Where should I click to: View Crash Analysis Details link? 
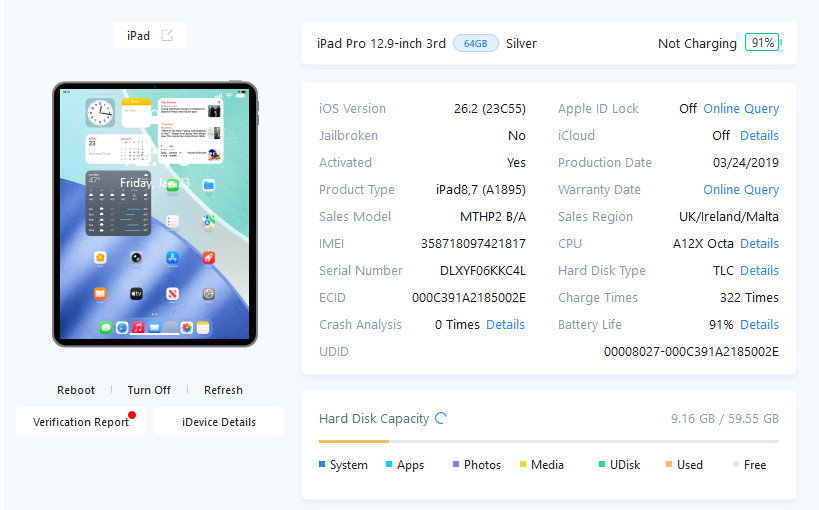(505, 324)
